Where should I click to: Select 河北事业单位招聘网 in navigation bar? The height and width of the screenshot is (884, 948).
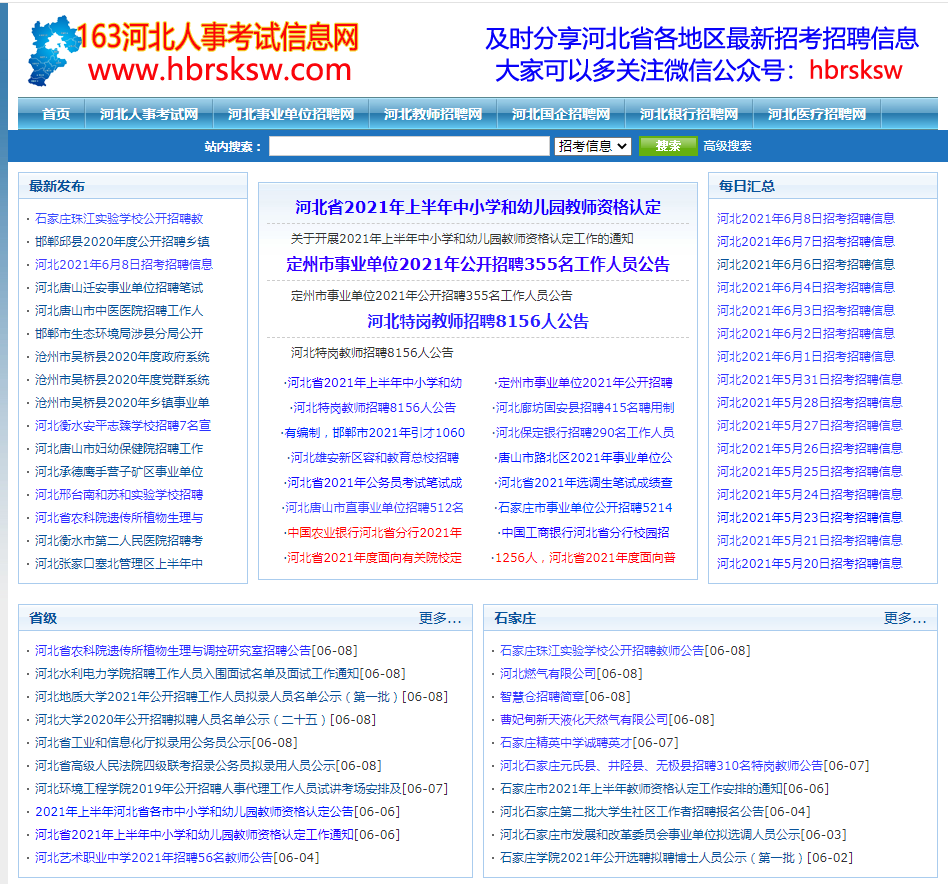tap(291, 114)
